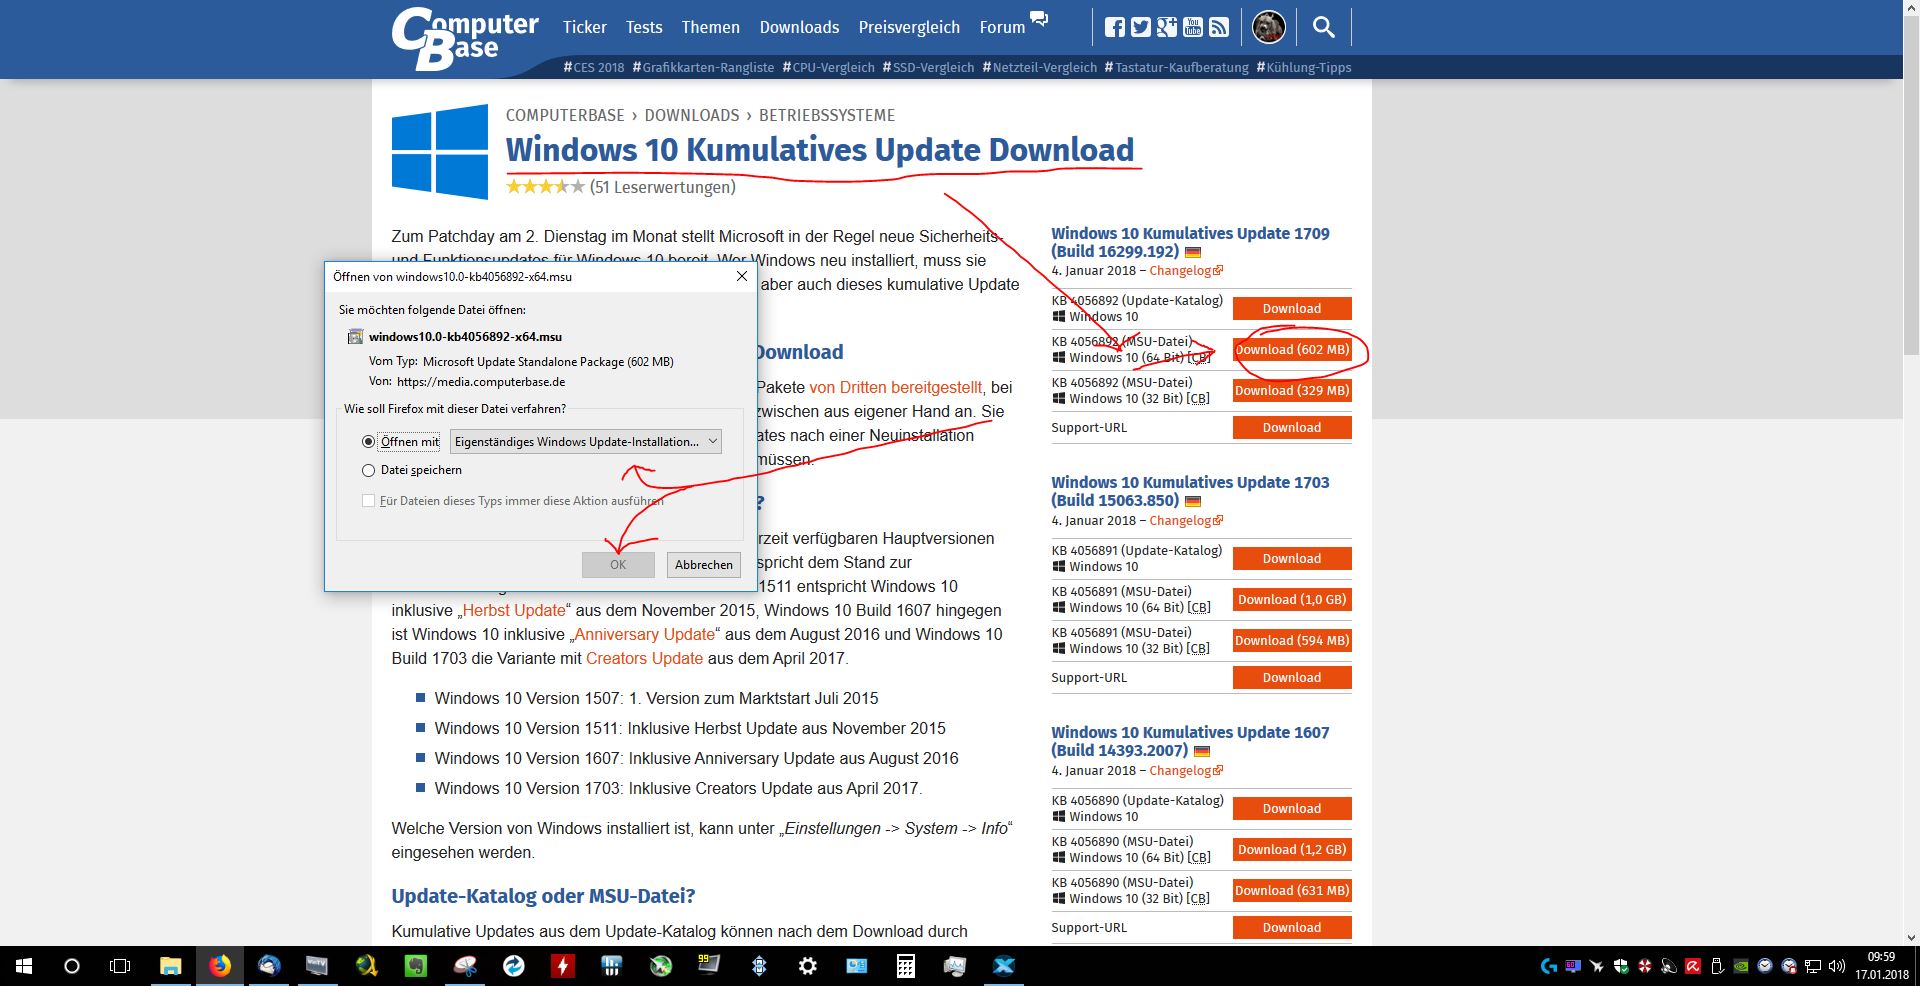Click the volume icon in system tray

tap(1836, 966)
